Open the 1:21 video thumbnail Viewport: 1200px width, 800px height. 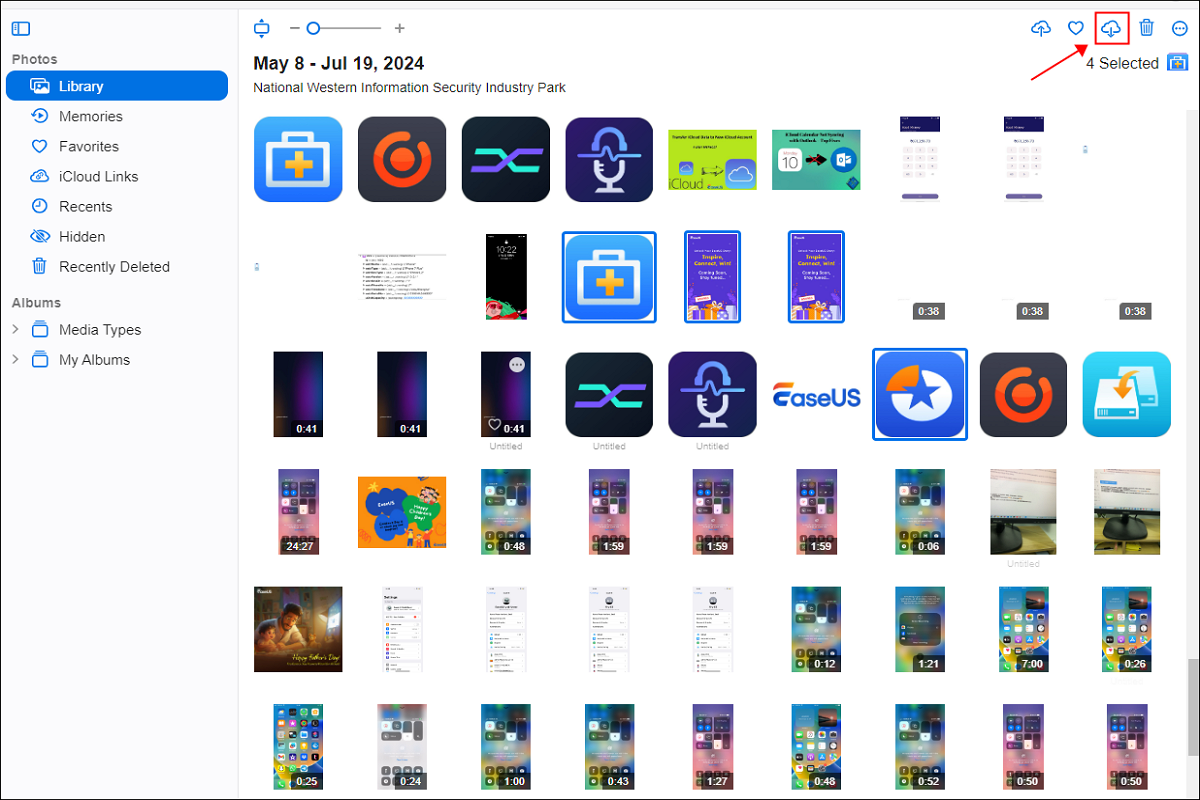pyautogui.click(x=920, y=629)
